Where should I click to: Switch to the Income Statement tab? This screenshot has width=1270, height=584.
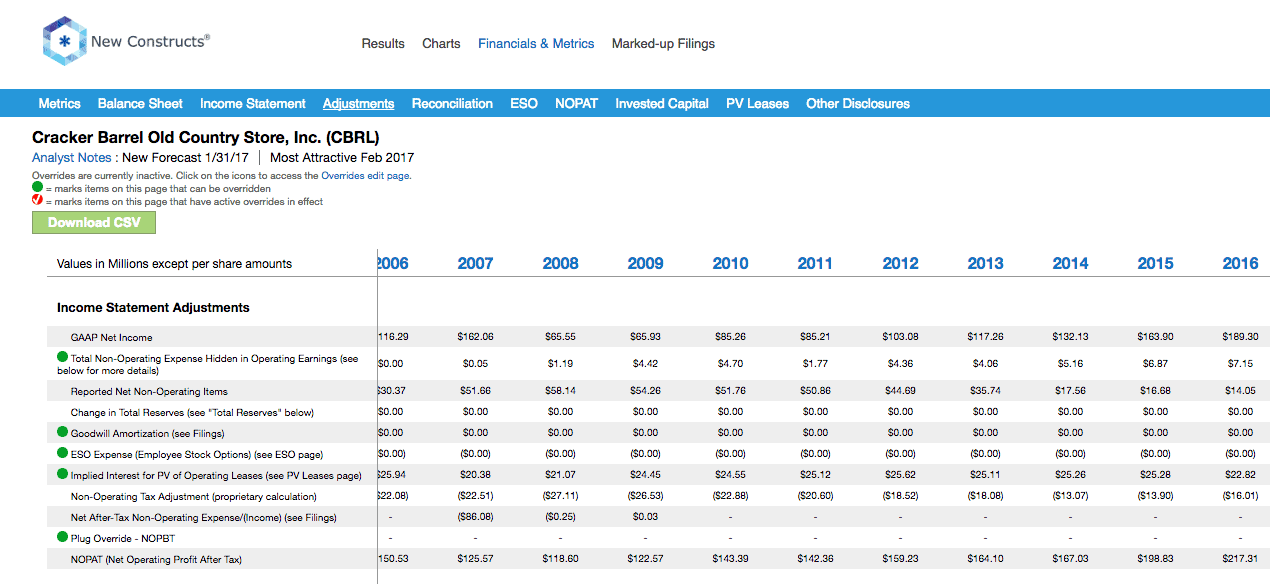coord(253,103)
